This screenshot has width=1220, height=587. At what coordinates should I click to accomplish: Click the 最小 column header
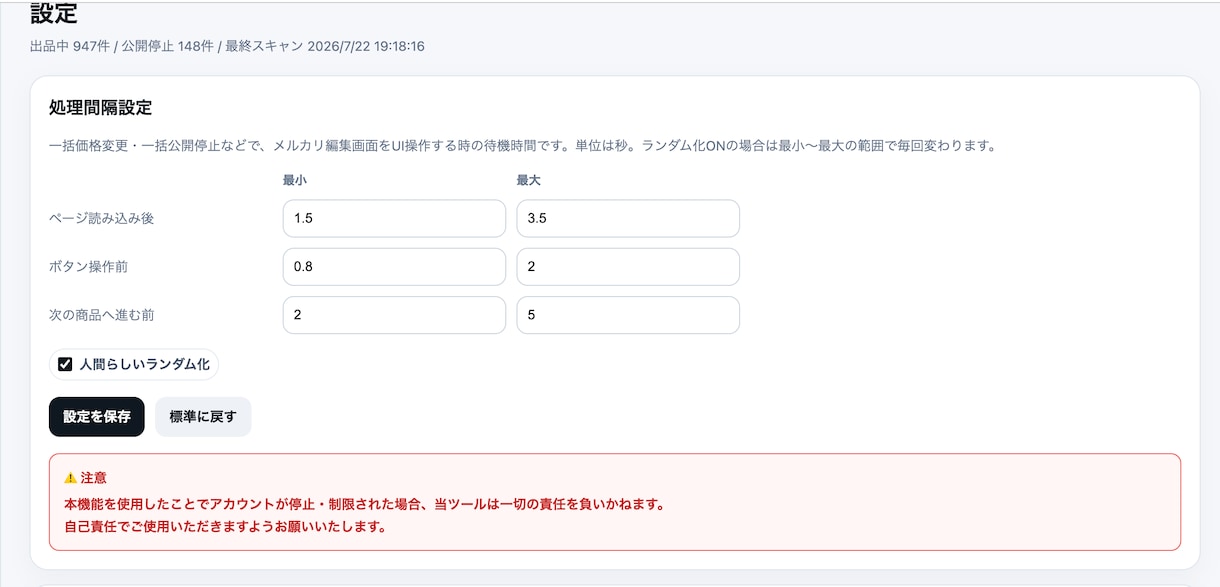click(295, 181)
